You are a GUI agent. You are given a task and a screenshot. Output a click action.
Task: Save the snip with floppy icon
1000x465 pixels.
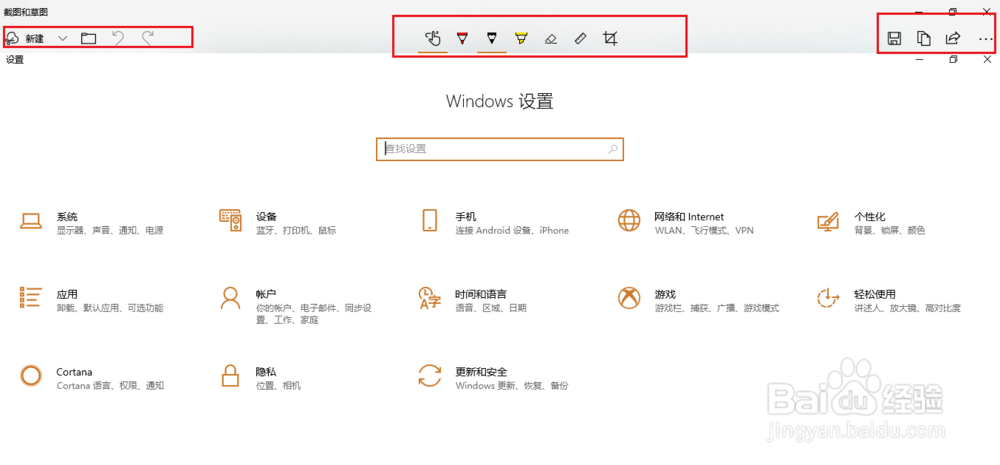894,38
